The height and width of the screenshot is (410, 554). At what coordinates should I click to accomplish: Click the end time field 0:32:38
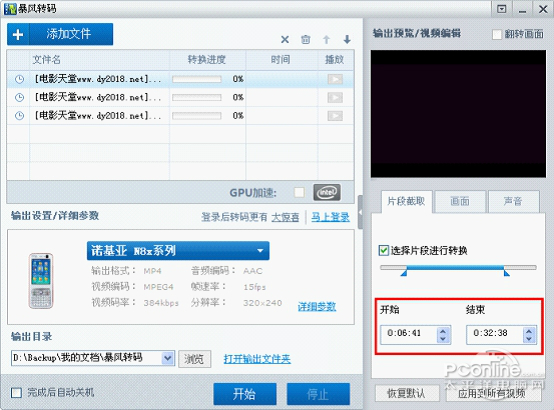(495, 334)
